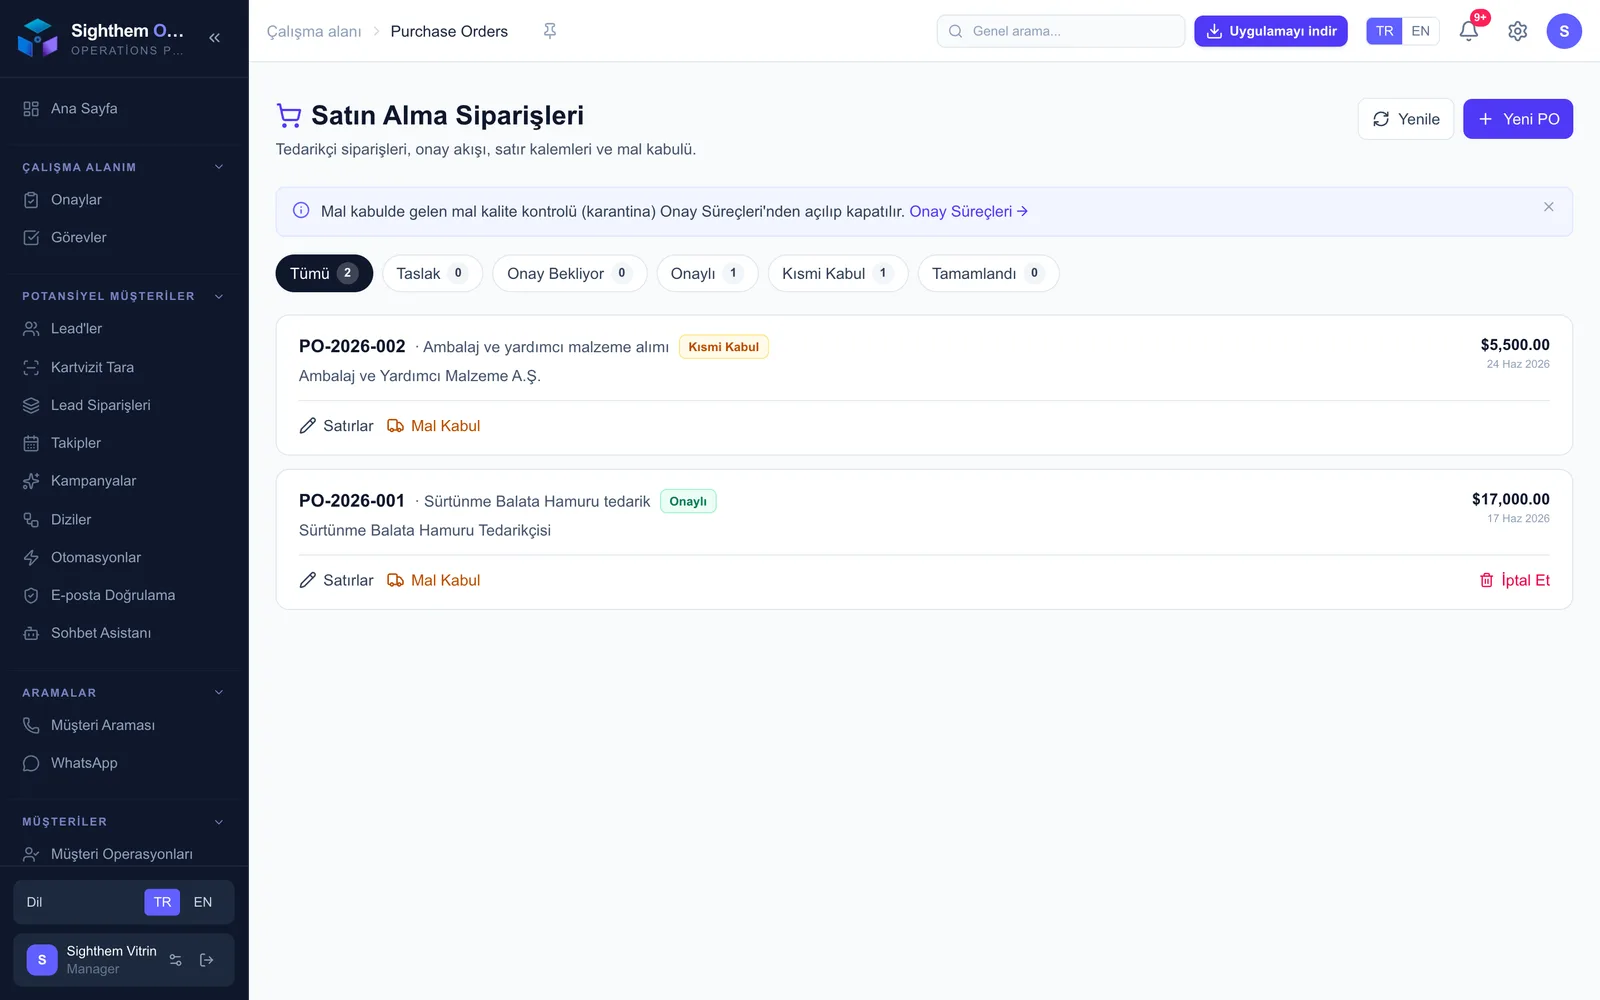Follow the Onay Süreçleri link

pyautogui.click(x=968, y=211)
